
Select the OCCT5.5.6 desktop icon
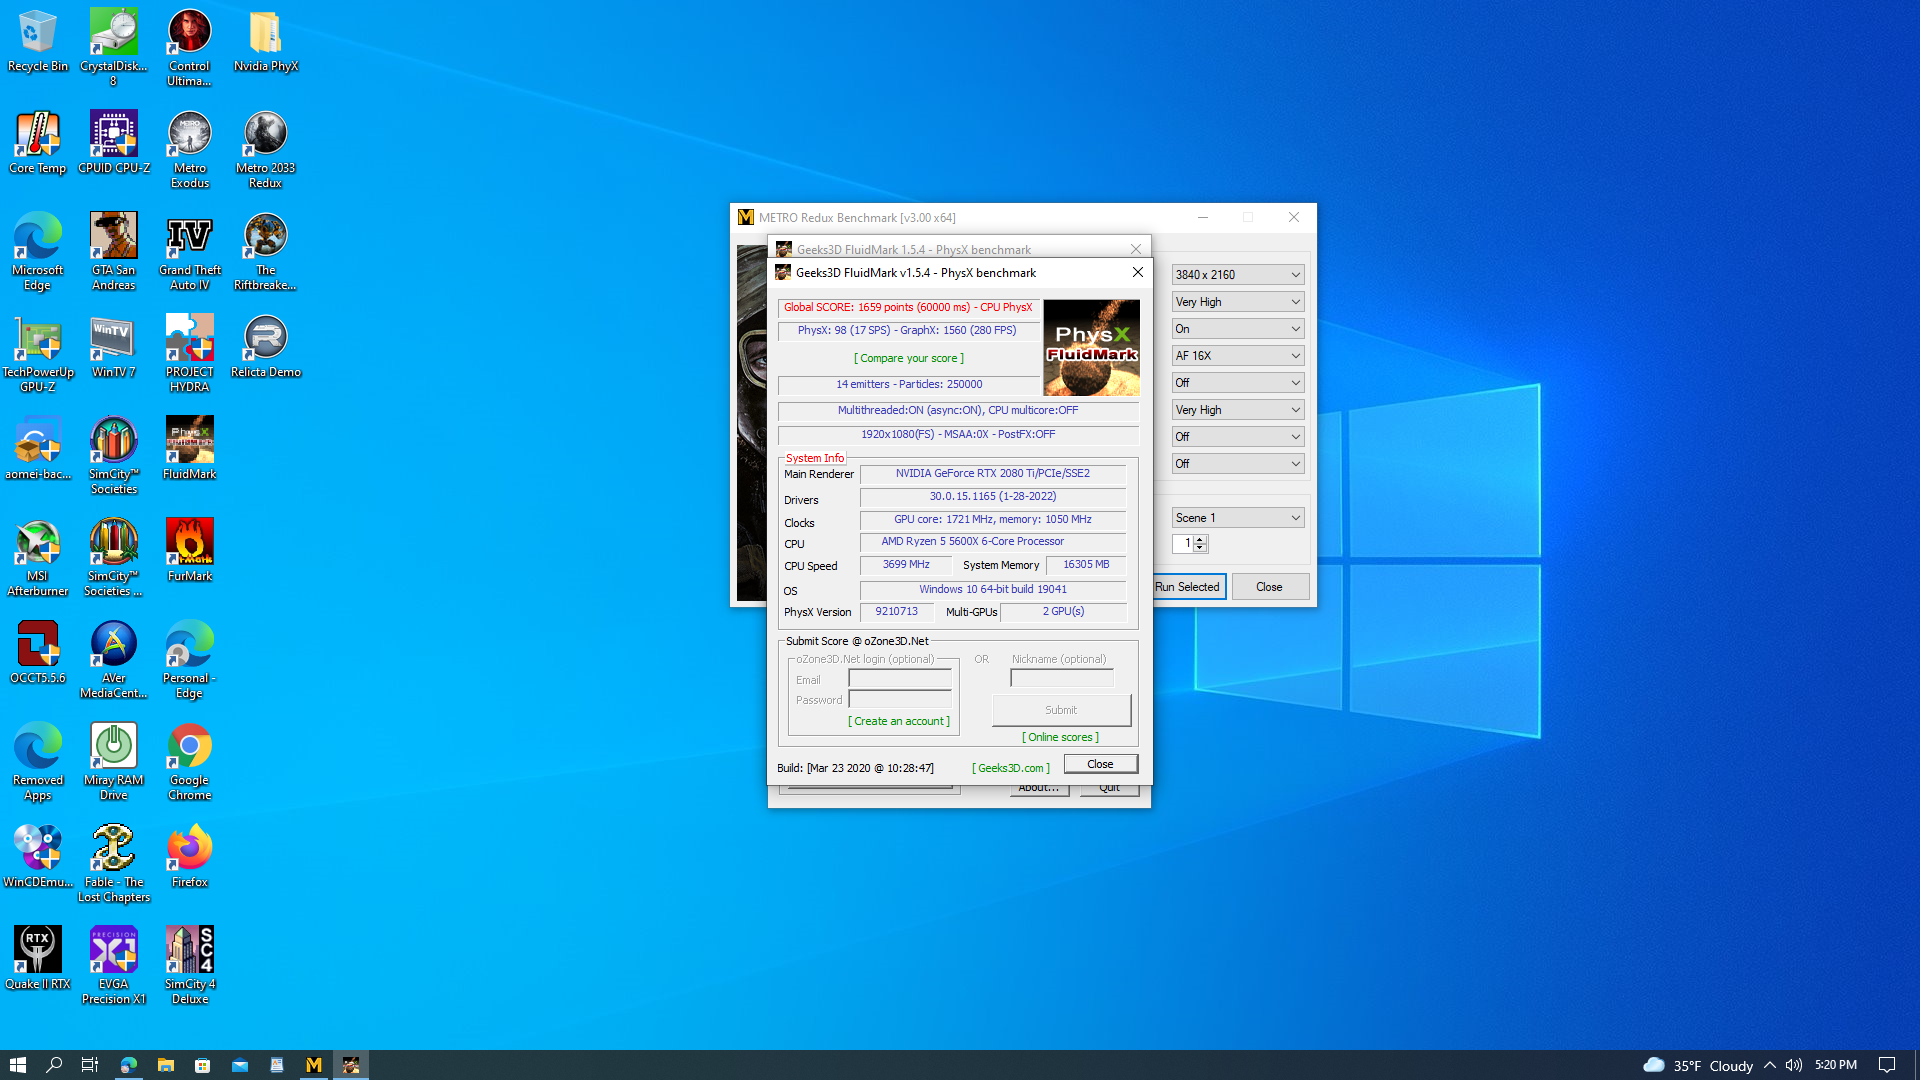click(38, 653)
